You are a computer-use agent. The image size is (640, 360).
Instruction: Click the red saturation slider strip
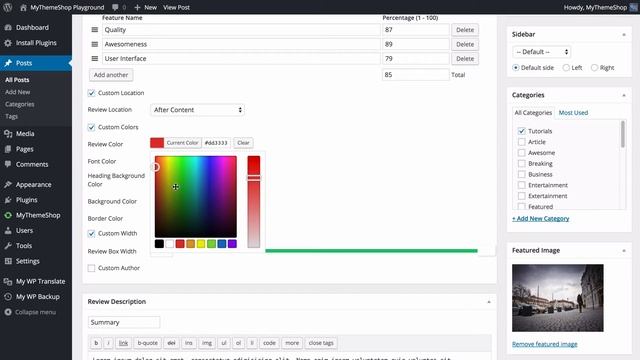click(253, 202)
